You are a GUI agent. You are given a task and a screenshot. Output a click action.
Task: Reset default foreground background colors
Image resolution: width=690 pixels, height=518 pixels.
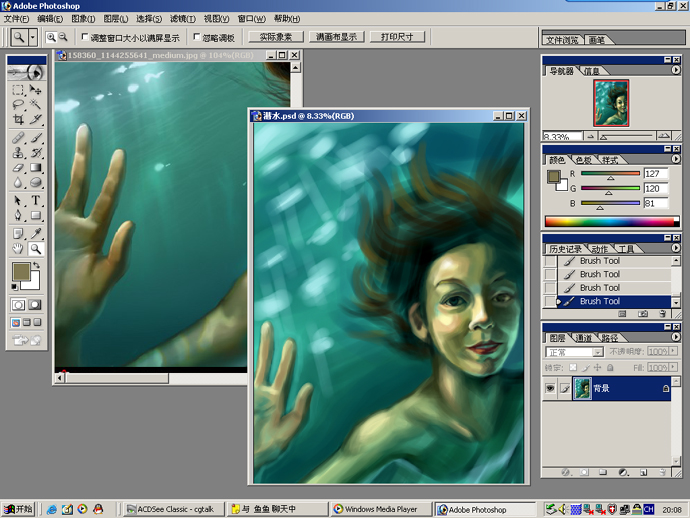pos(15,287)
